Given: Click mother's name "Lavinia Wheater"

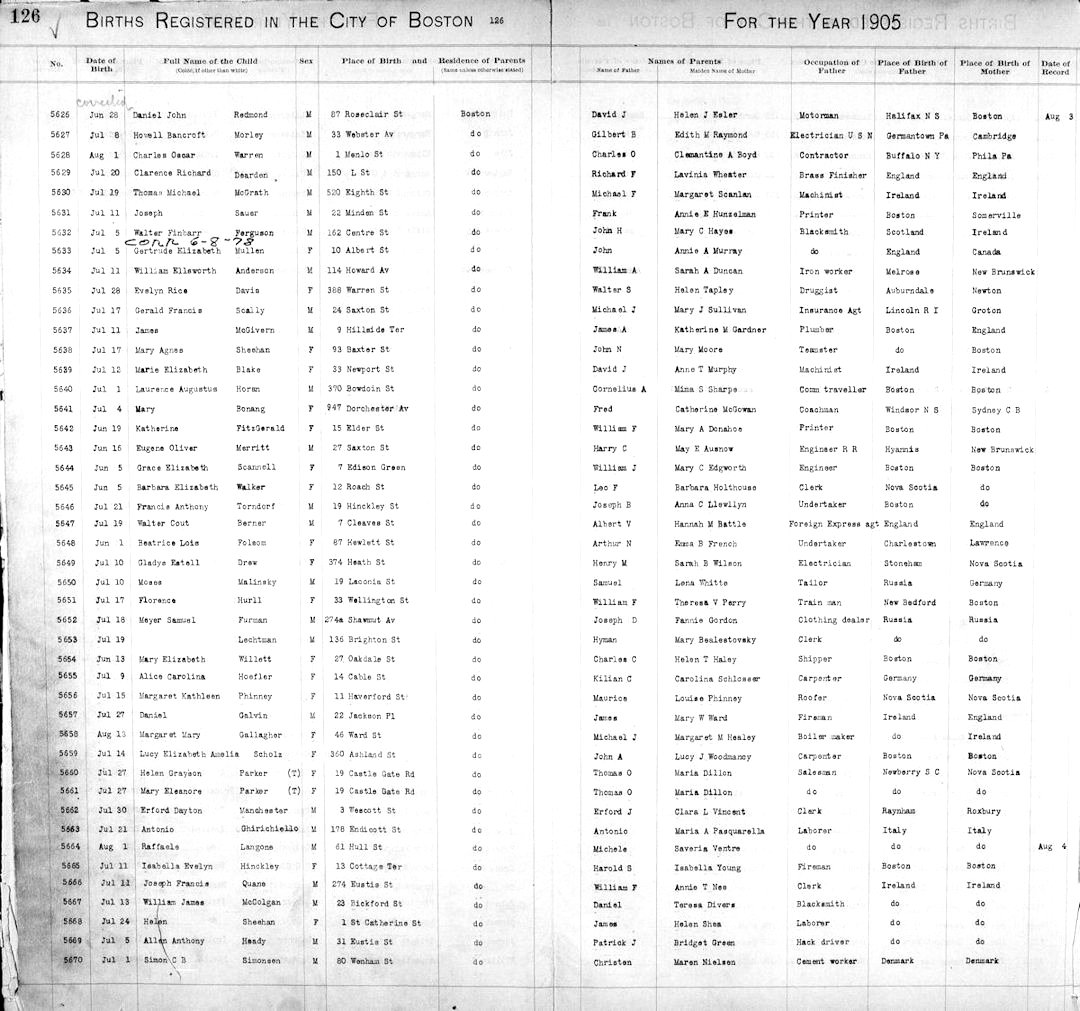Looking at the screenshot, I should point(710,175).
